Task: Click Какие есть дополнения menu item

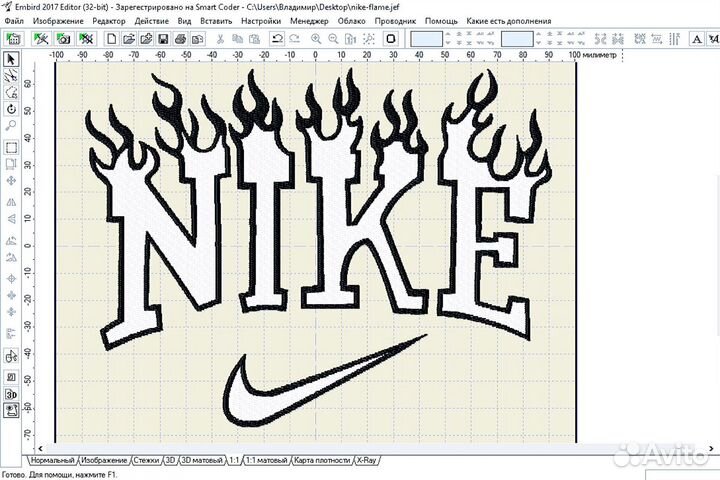Action: click(x=508, y=20)
